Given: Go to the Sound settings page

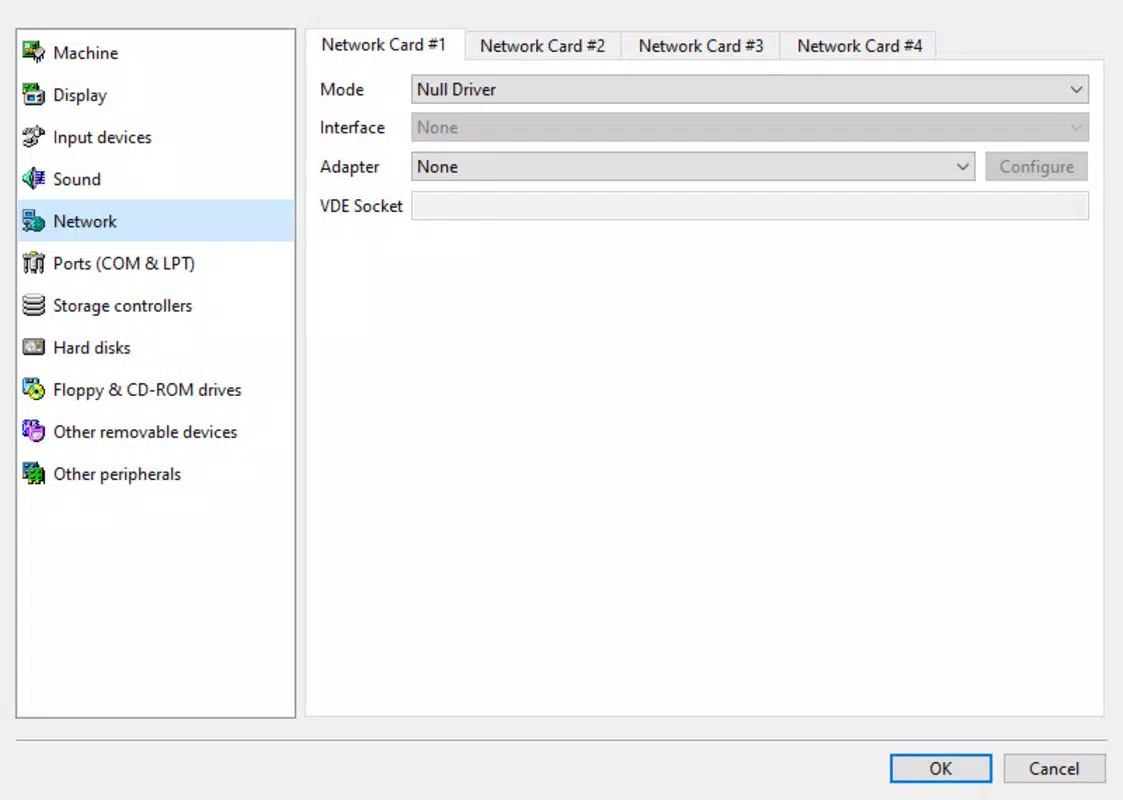Looking at the screenshot, I should click(155, 179).
